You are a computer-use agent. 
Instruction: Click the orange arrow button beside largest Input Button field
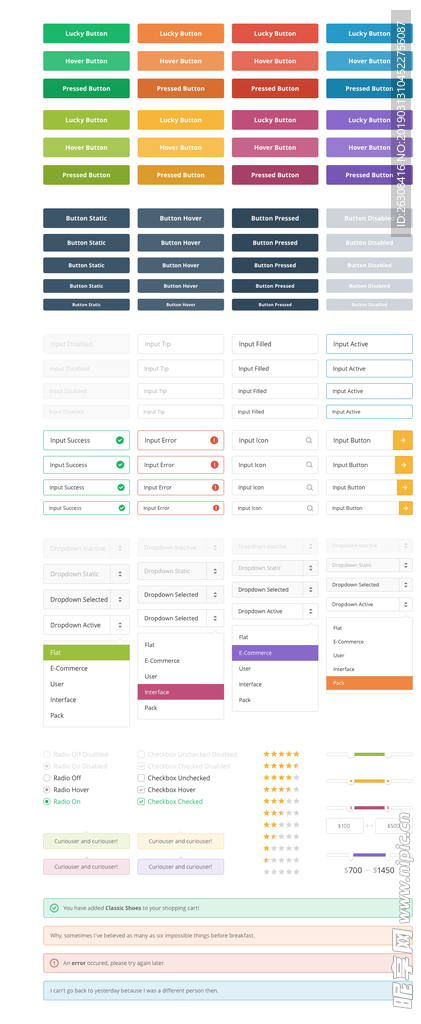pyautogui.click(x=403, y=440)
